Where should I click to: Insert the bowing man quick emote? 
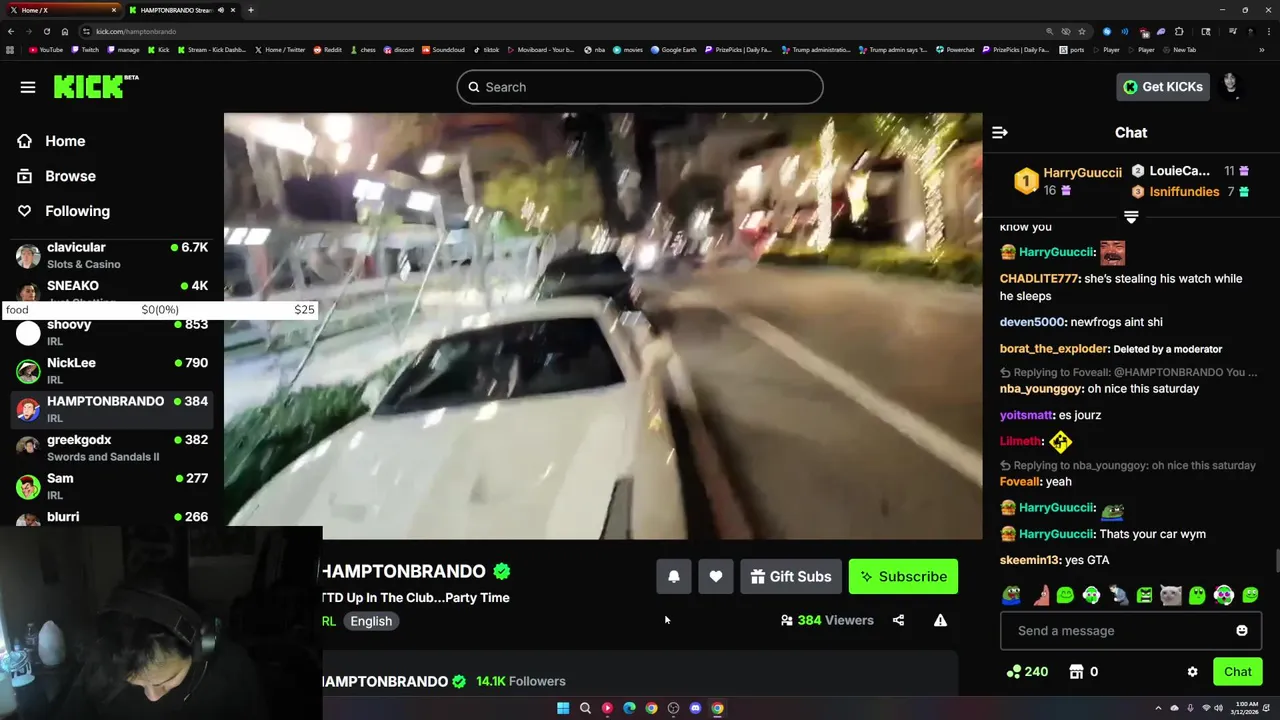coord(1118,596)
